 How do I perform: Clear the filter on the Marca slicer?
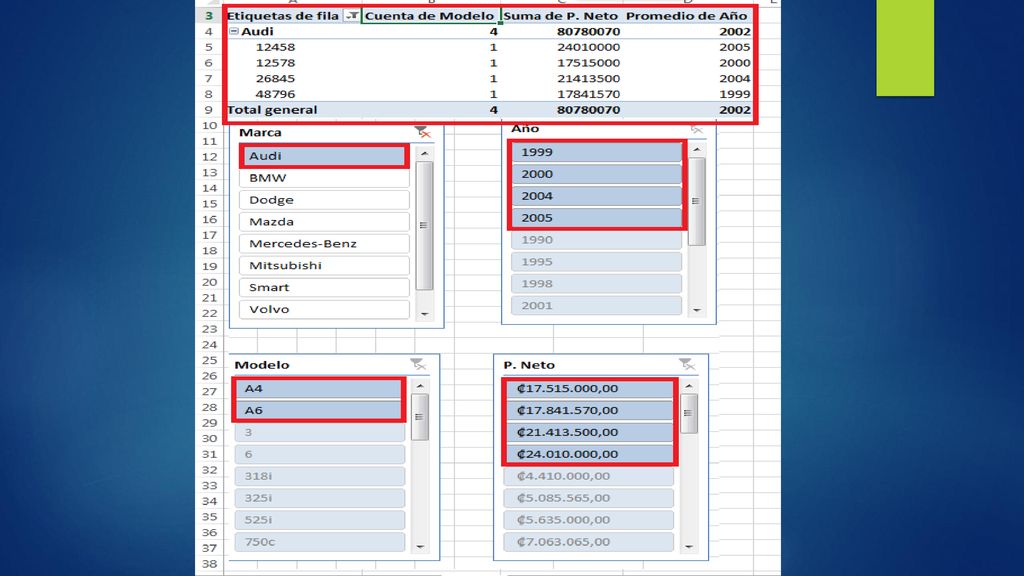423,133
